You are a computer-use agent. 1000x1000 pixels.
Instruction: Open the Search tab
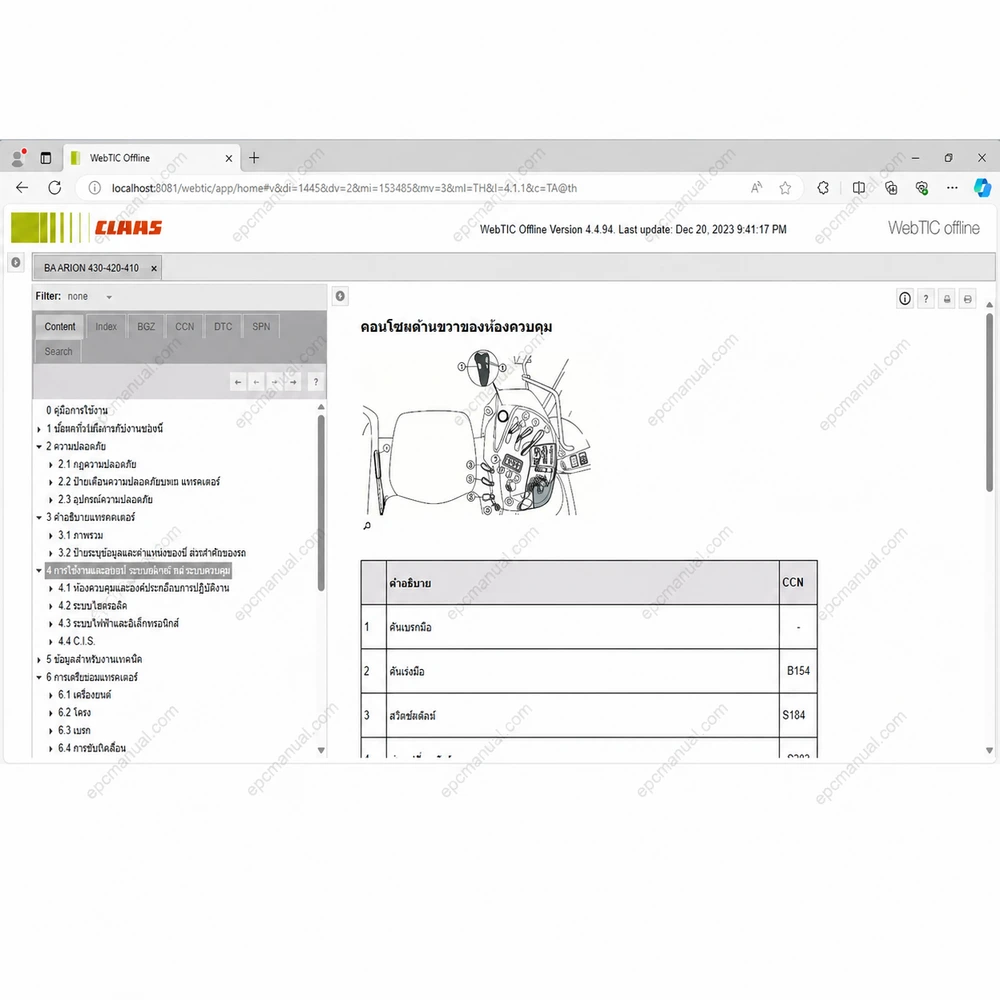pyautogui.click(x=58, y=351)
